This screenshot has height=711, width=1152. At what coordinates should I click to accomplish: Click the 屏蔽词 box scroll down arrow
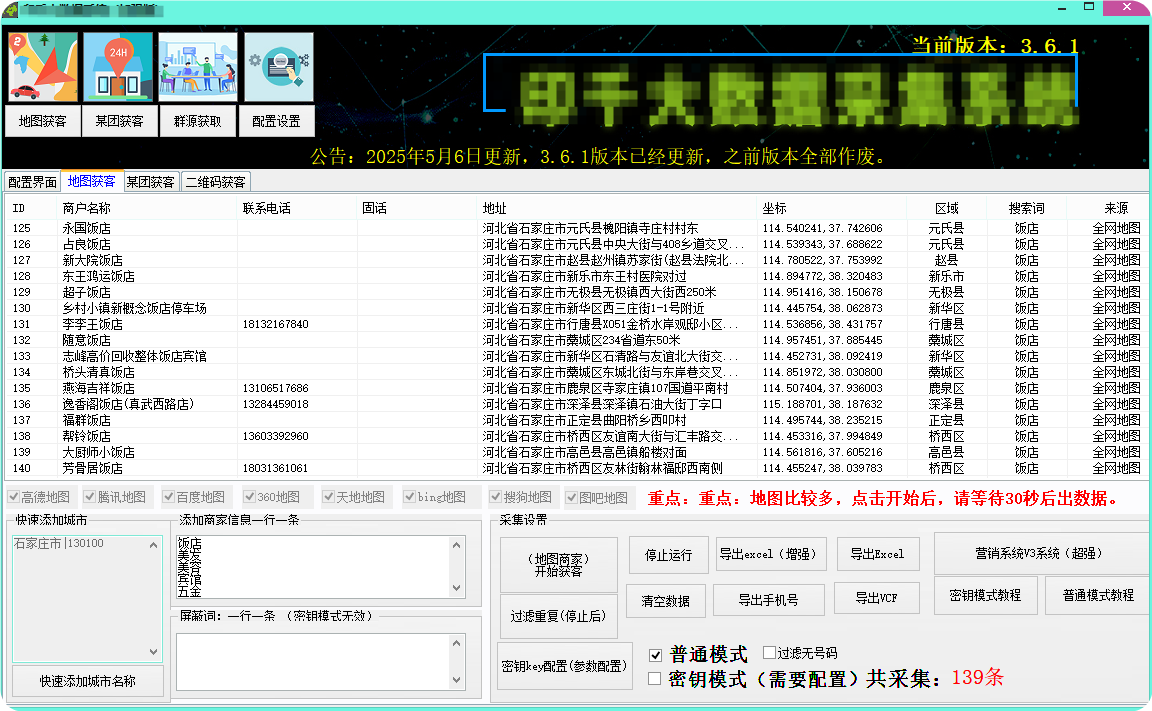click(x=456, y=680)
